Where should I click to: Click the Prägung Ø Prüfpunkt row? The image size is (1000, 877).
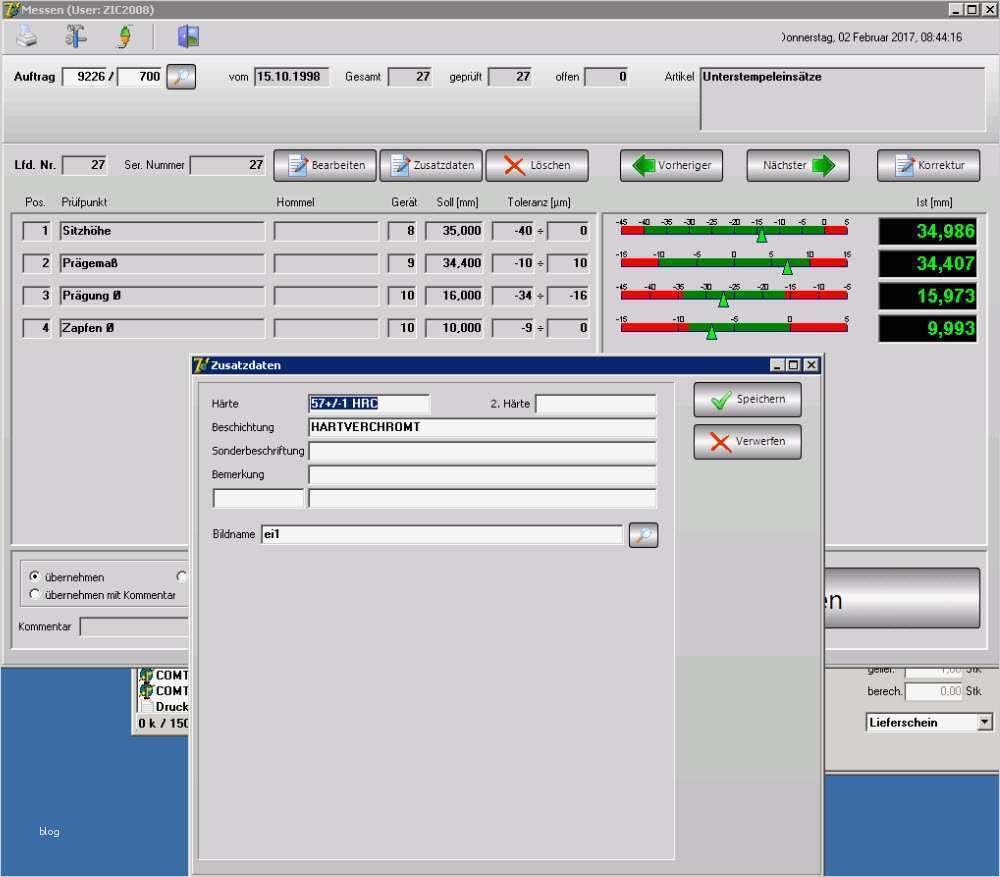click(x=162, y=296)
